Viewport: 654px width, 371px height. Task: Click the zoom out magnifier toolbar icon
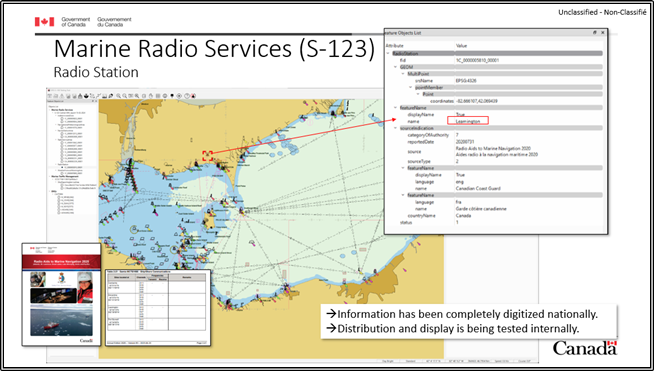pyautogui.click(x=125, y=96)
